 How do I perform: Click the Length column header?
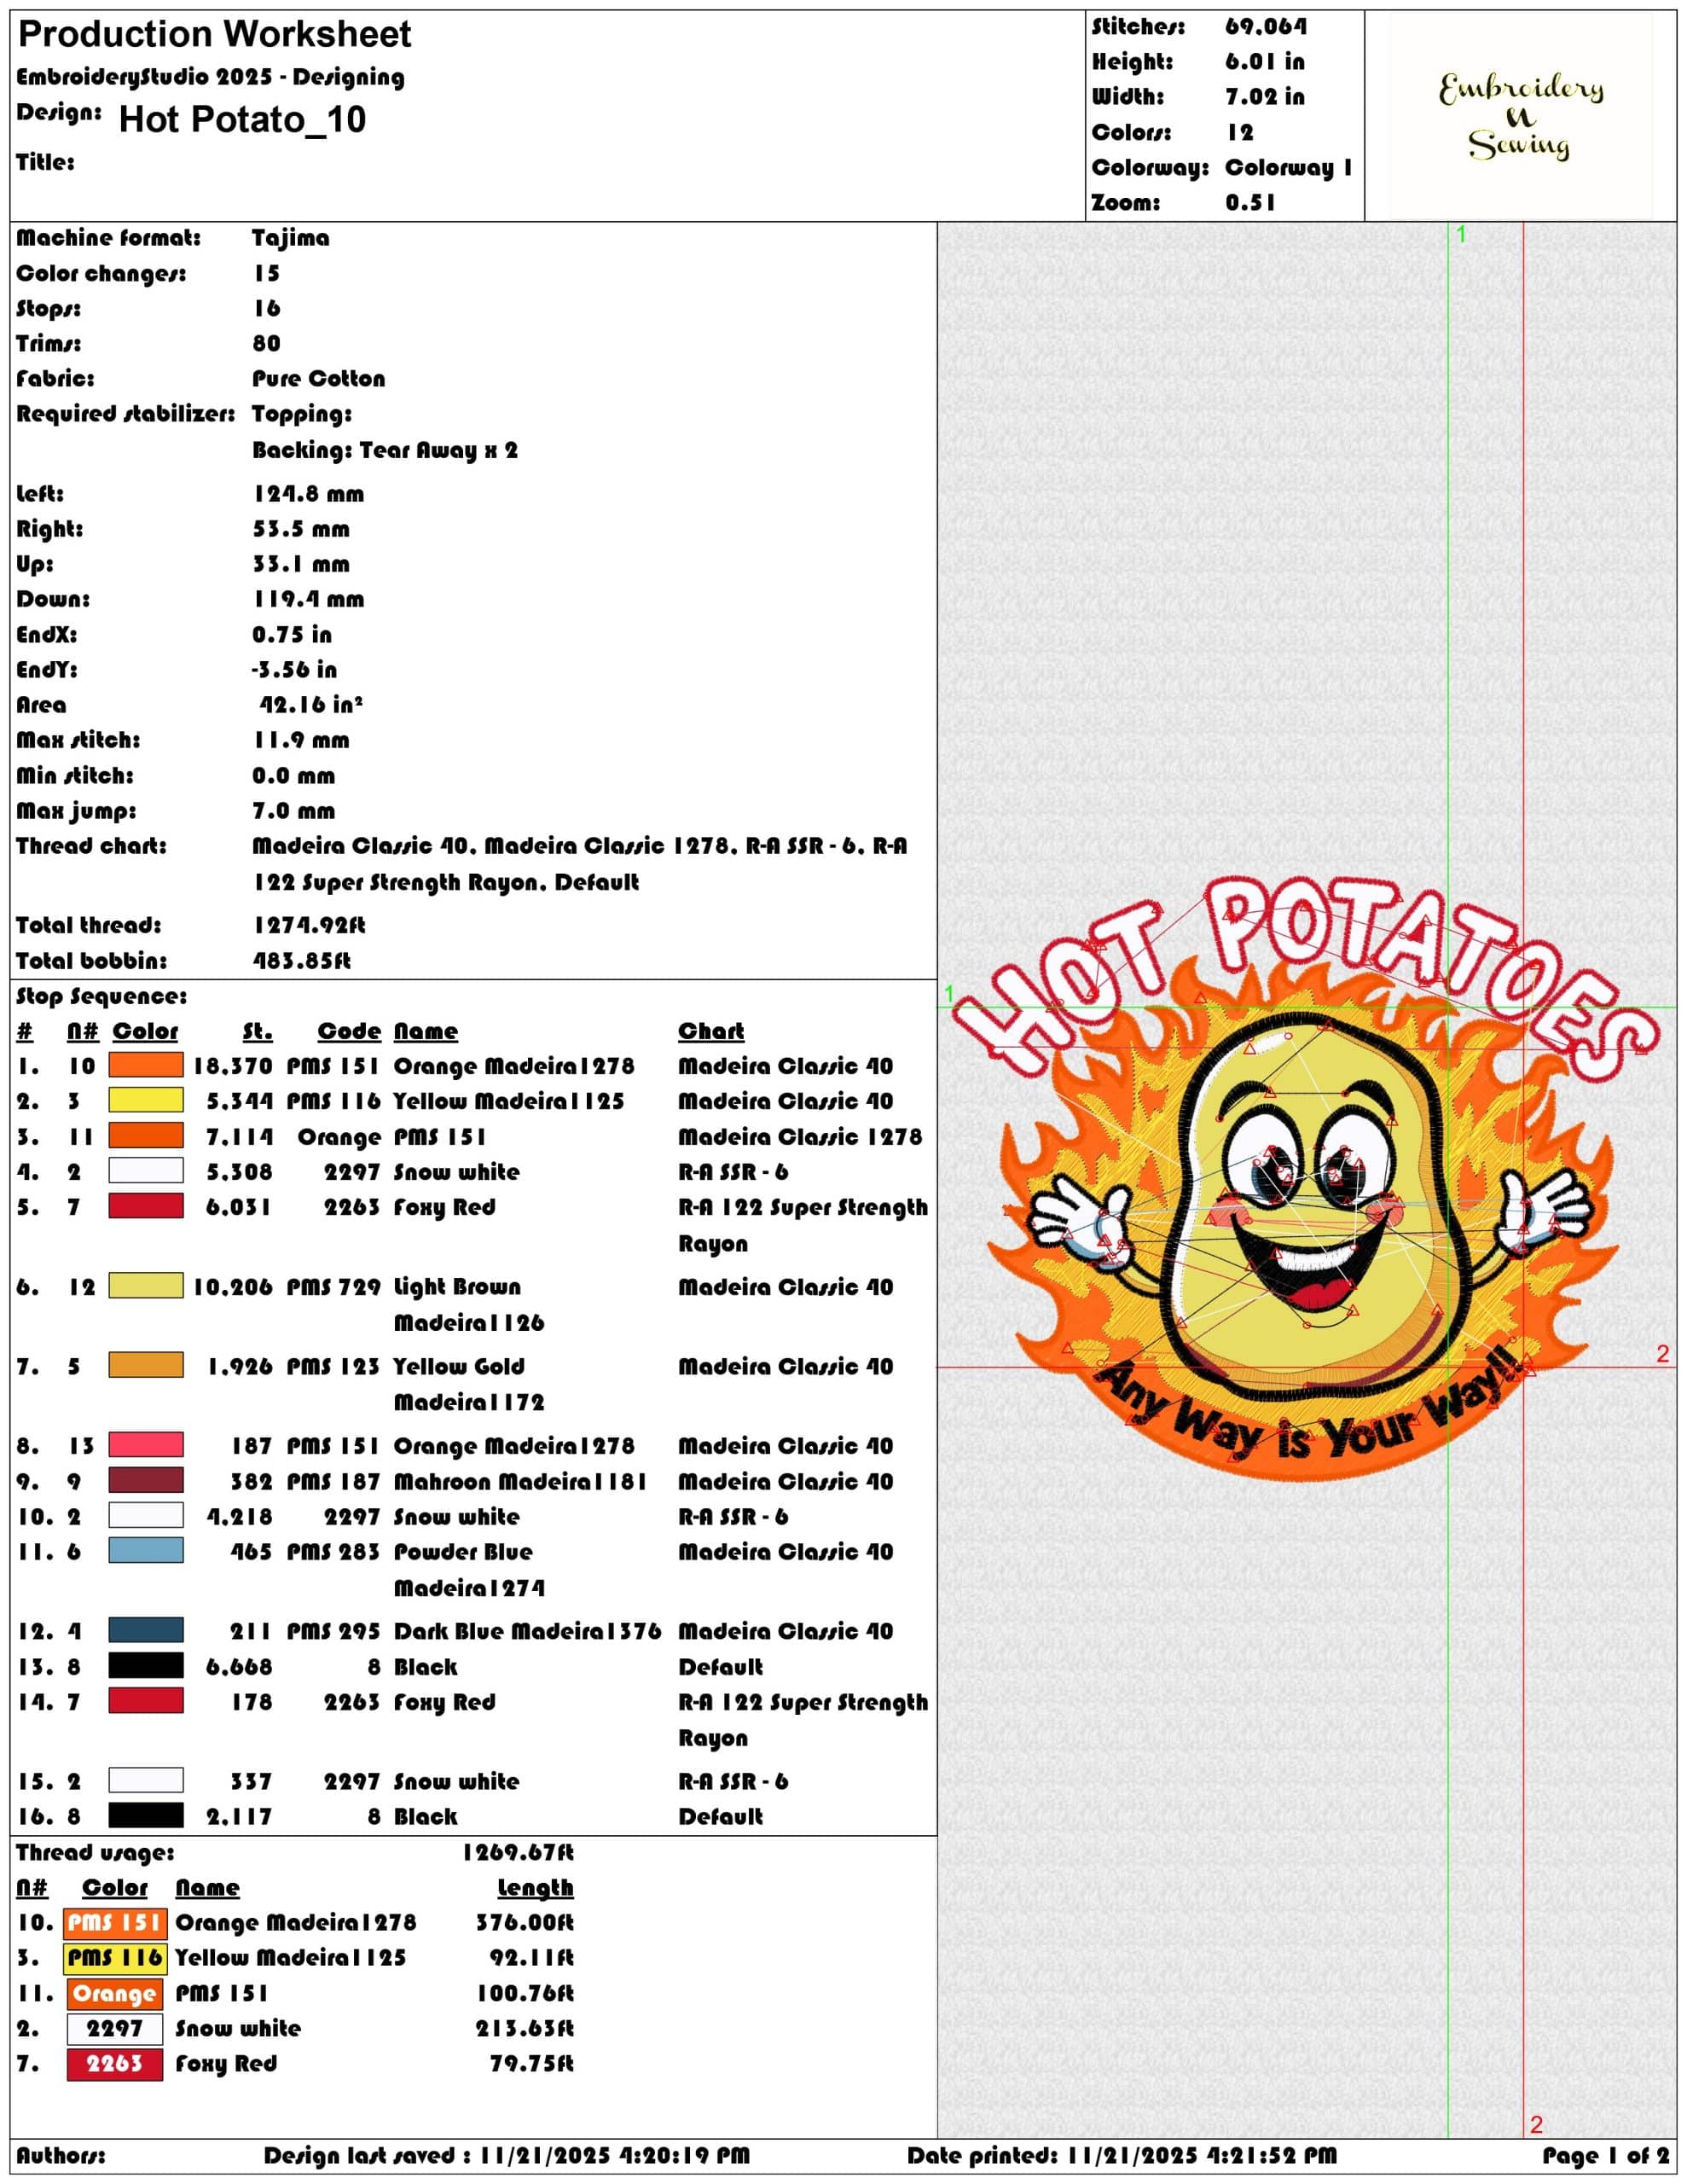point(536,1888)
